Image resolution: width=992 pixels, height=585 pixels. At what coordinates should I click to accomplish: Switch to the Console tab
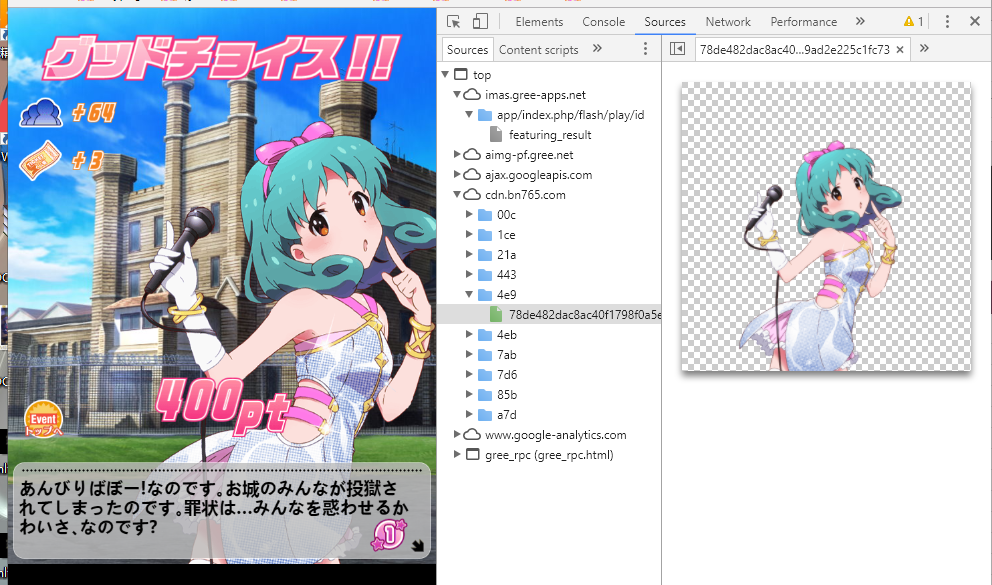(x=604, y=22)
